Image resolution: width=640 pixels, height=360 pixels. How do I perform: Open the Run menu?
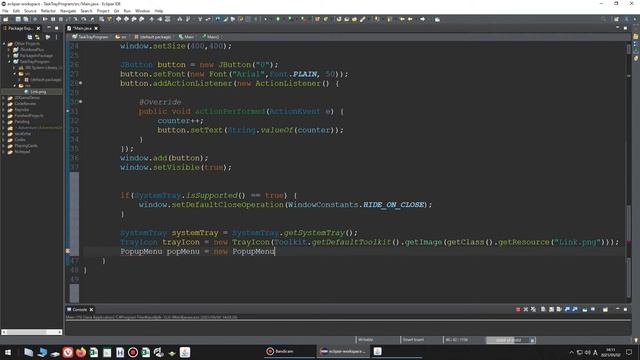(x=127, y=11)
